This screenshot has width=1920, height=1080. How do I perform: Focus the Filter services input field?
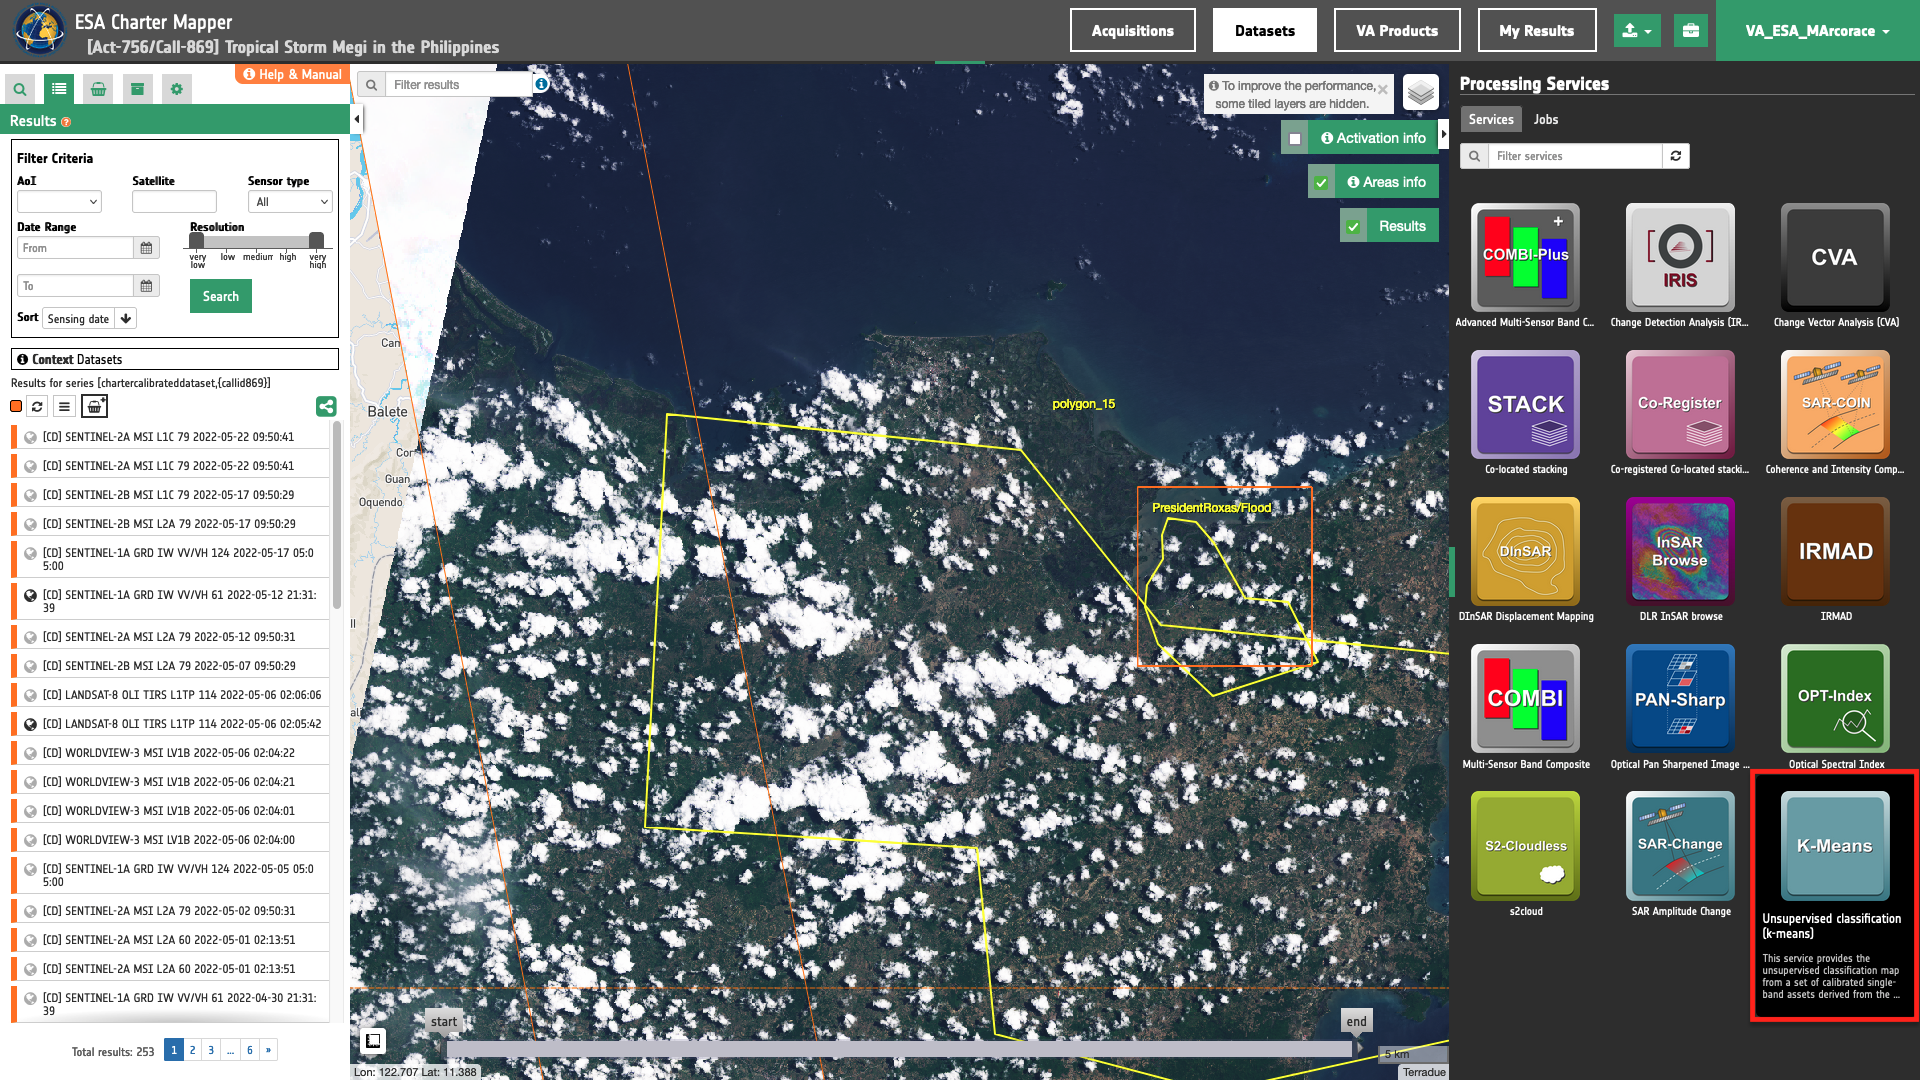pos(1575,156)
